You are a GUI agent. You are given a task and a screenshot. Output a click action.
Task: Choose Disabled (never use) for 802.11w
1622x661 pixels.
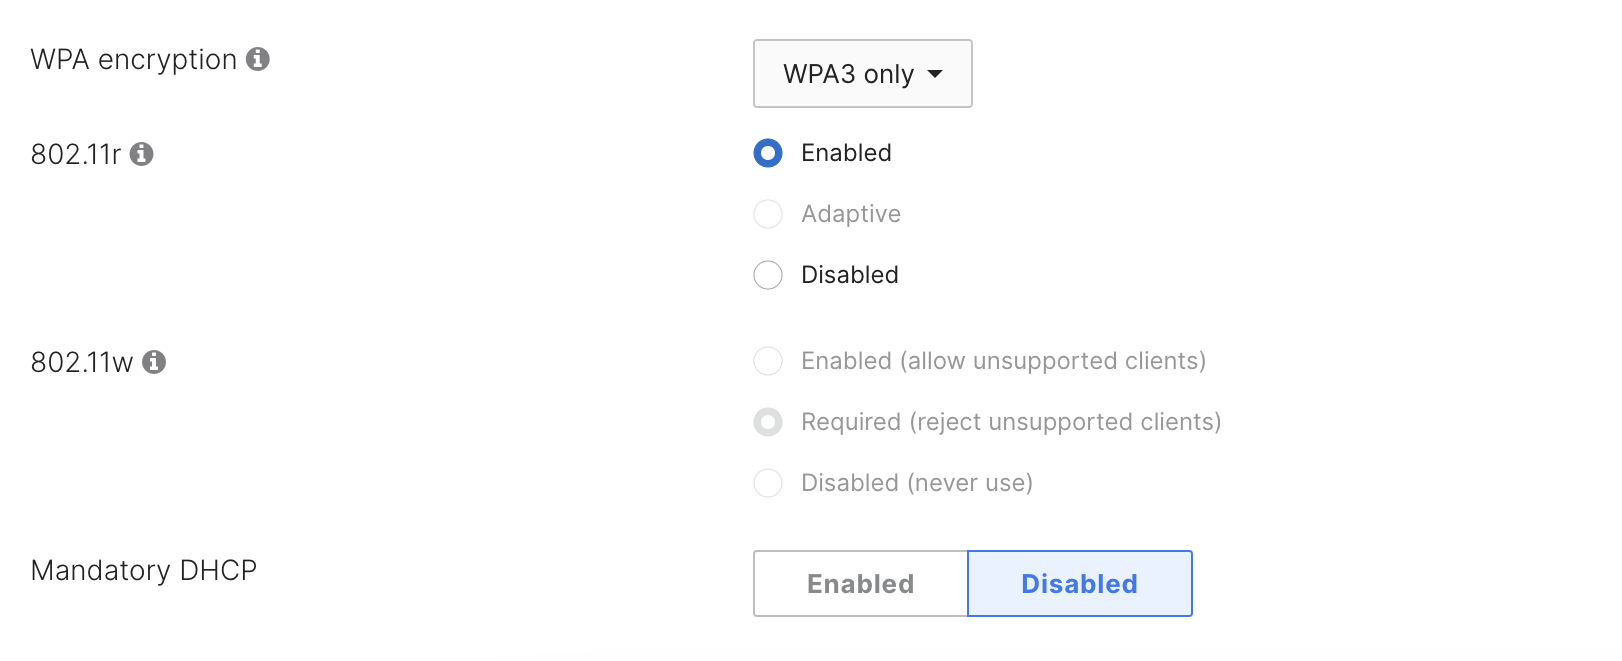[767, 483]
